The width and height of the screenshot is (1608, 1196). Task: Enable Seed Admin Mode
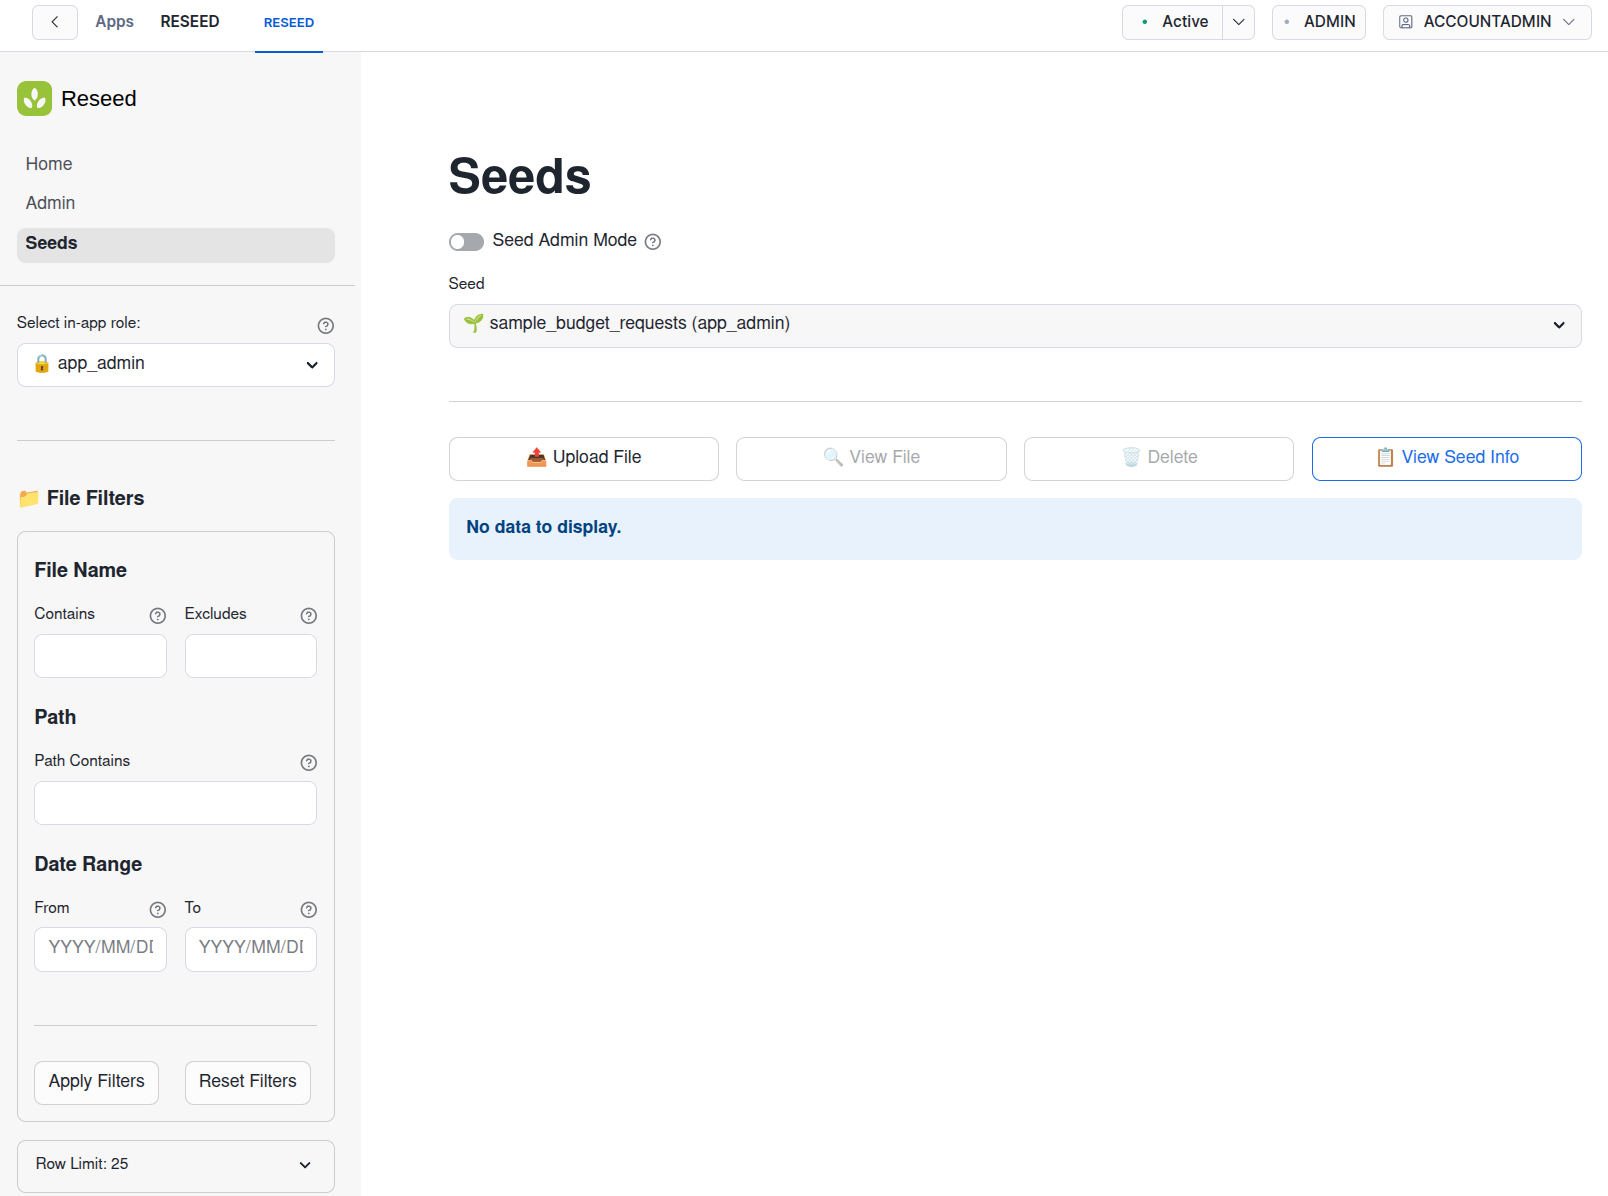(x=466, y=241)
